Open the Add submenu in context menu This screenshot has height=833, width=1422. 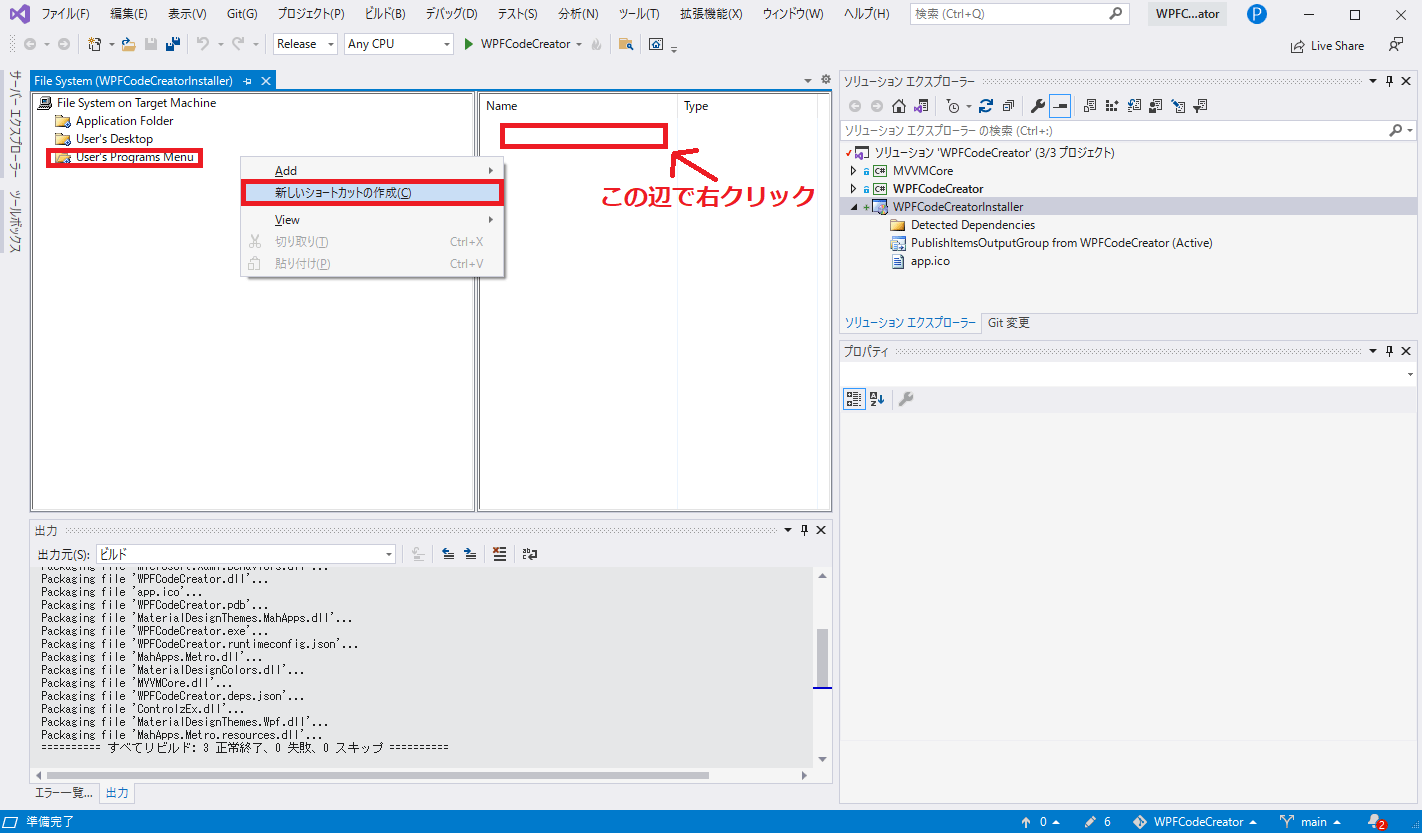tap(372, 171)
